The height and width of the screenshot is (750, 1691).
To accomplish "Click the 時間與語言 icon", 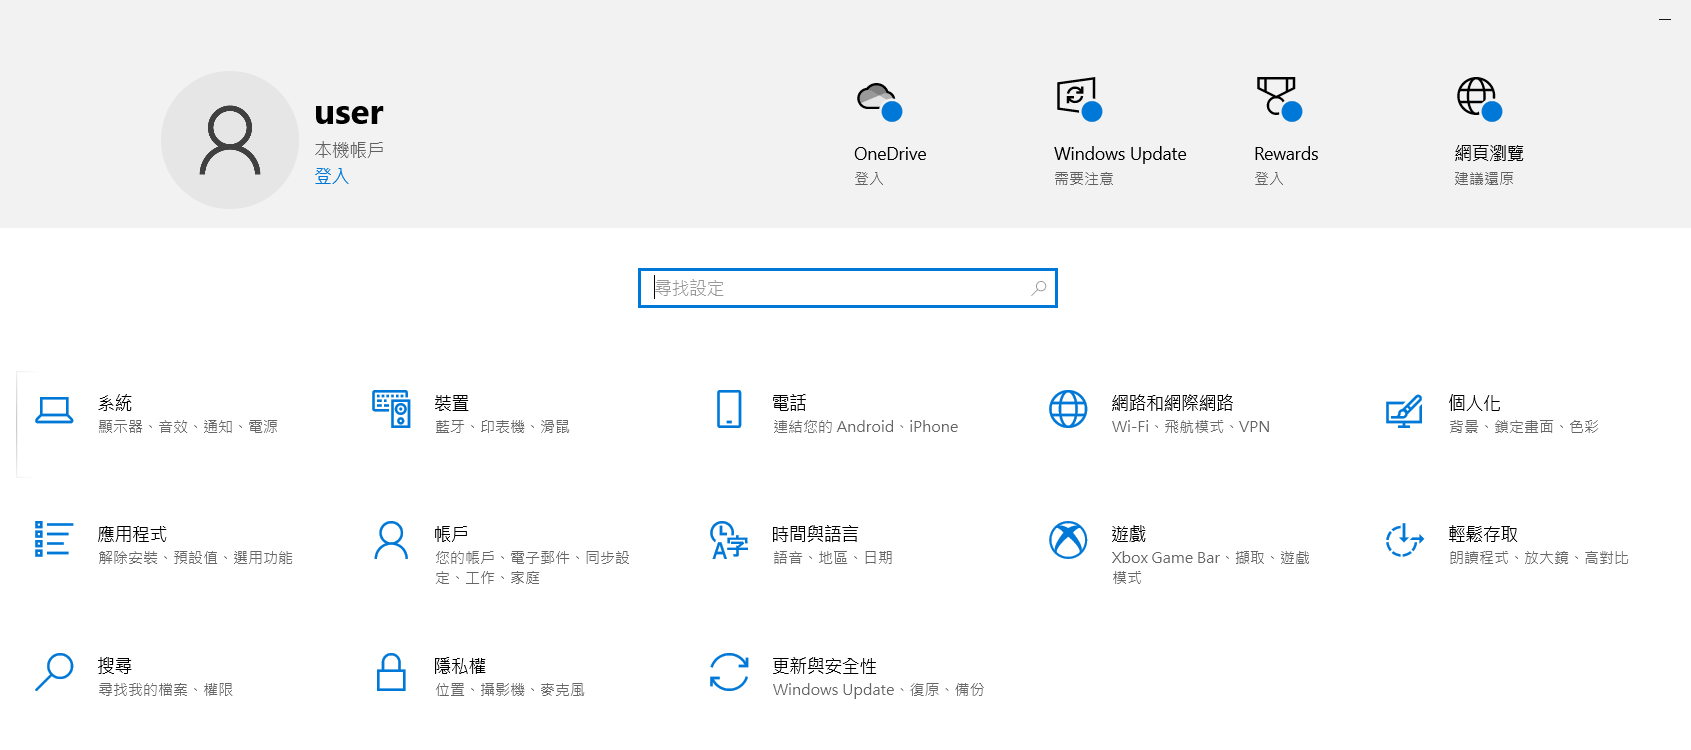I will [729, 540].
